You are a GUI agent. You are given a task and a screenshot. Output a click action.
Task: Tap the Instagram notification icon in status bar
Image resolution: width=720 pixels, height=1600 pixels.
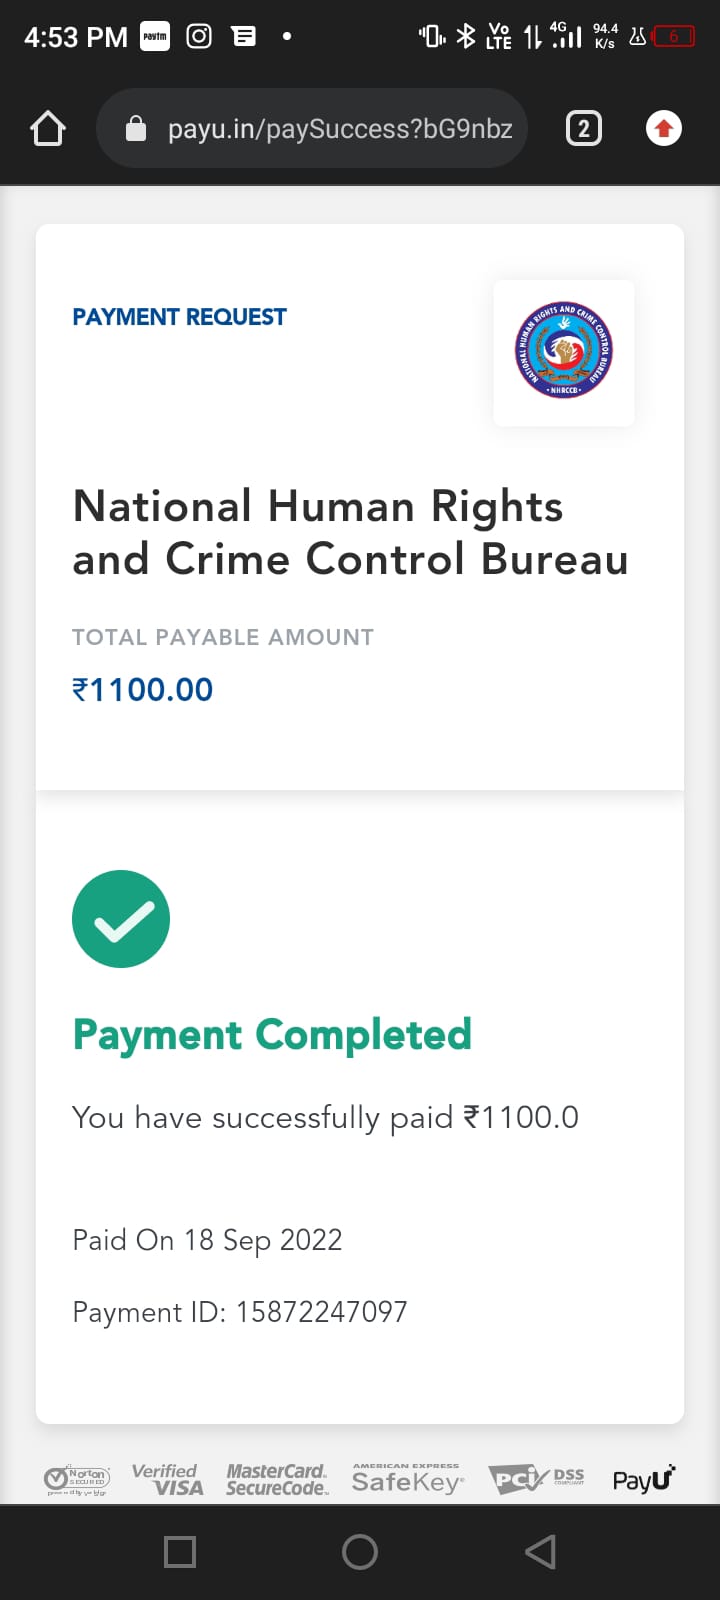pyautogui.click(x=199, y=37)
